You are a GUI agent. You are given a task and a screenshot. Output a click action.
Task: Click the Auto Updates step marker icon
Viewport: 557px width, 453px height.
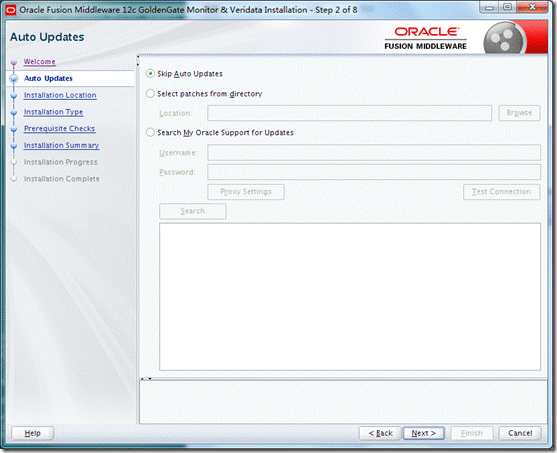pyautogui.click(x=14, y=79)
